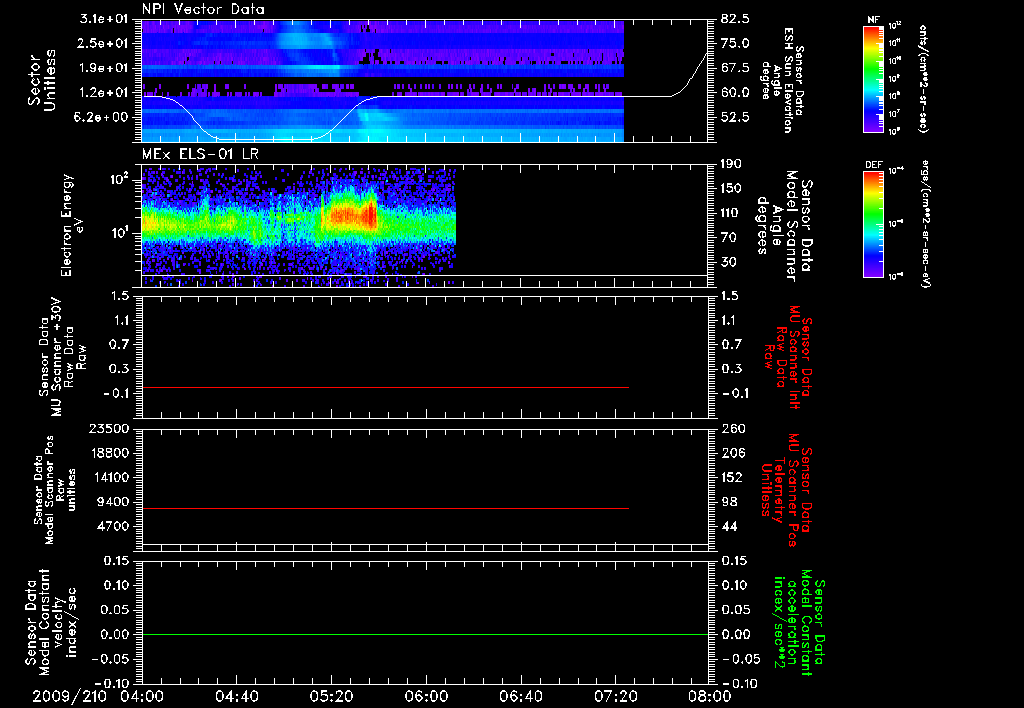The image size is (1024, 708).
Task: Click the '260' telemetry tick value
Action: [x=733, y=429]
